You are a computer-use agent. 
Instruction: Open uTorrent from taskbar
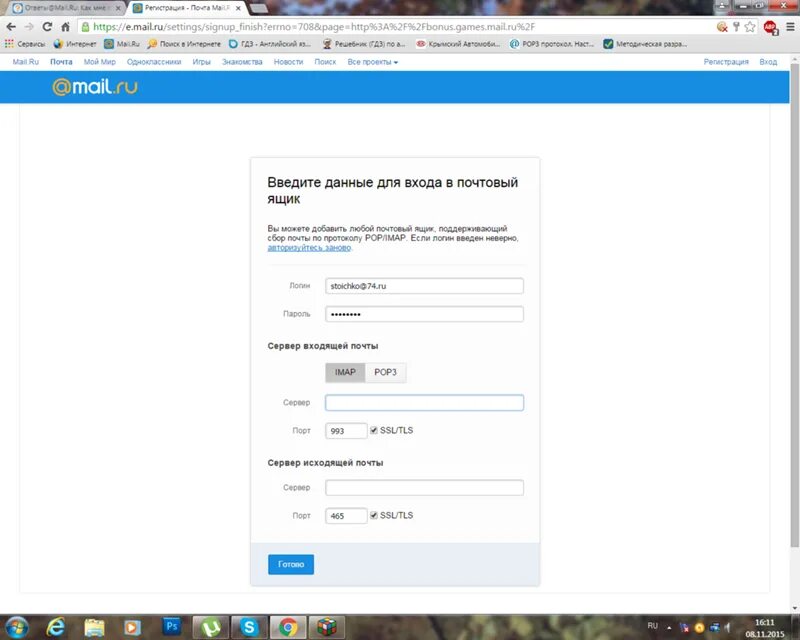[211, 627]
